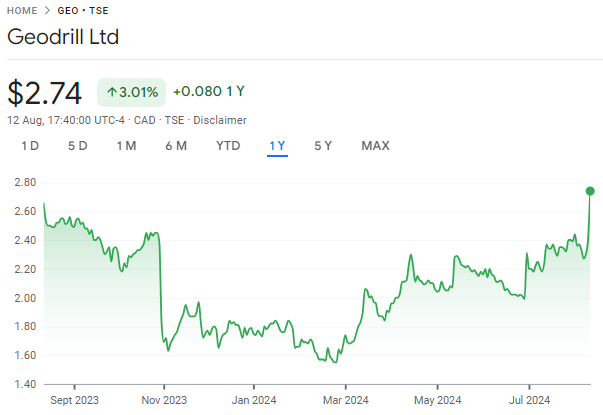Click the 1.40 y-axis value
Image resolution: width=603 pixels, height=415 pixels.
(x=25, y=384)
